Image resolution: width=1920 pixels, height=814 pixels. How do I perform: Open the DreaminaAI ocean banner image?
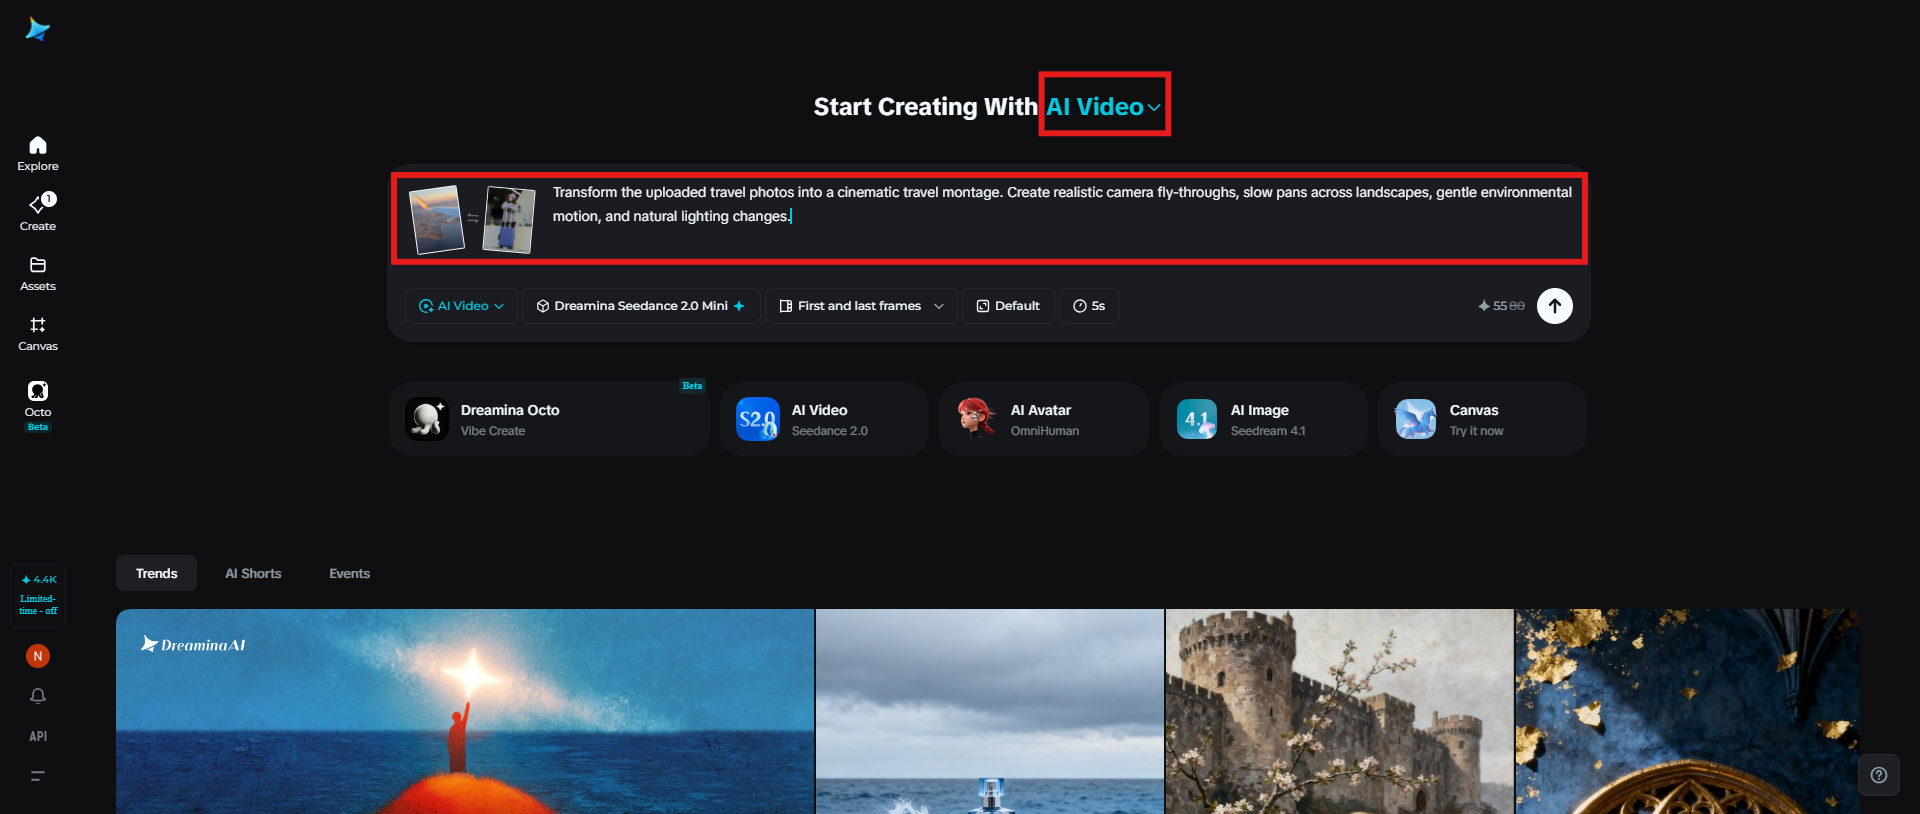click(x=465, y=711)
